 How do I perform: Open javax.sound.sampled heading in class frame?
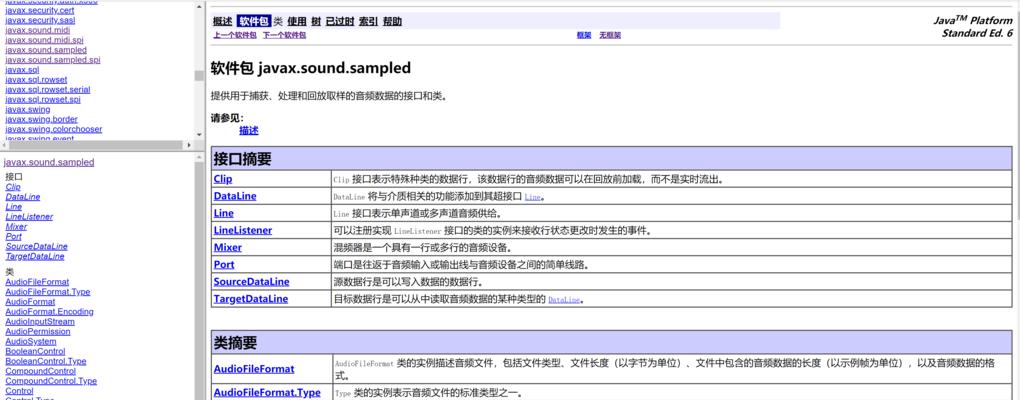click(x=49, y=163)
